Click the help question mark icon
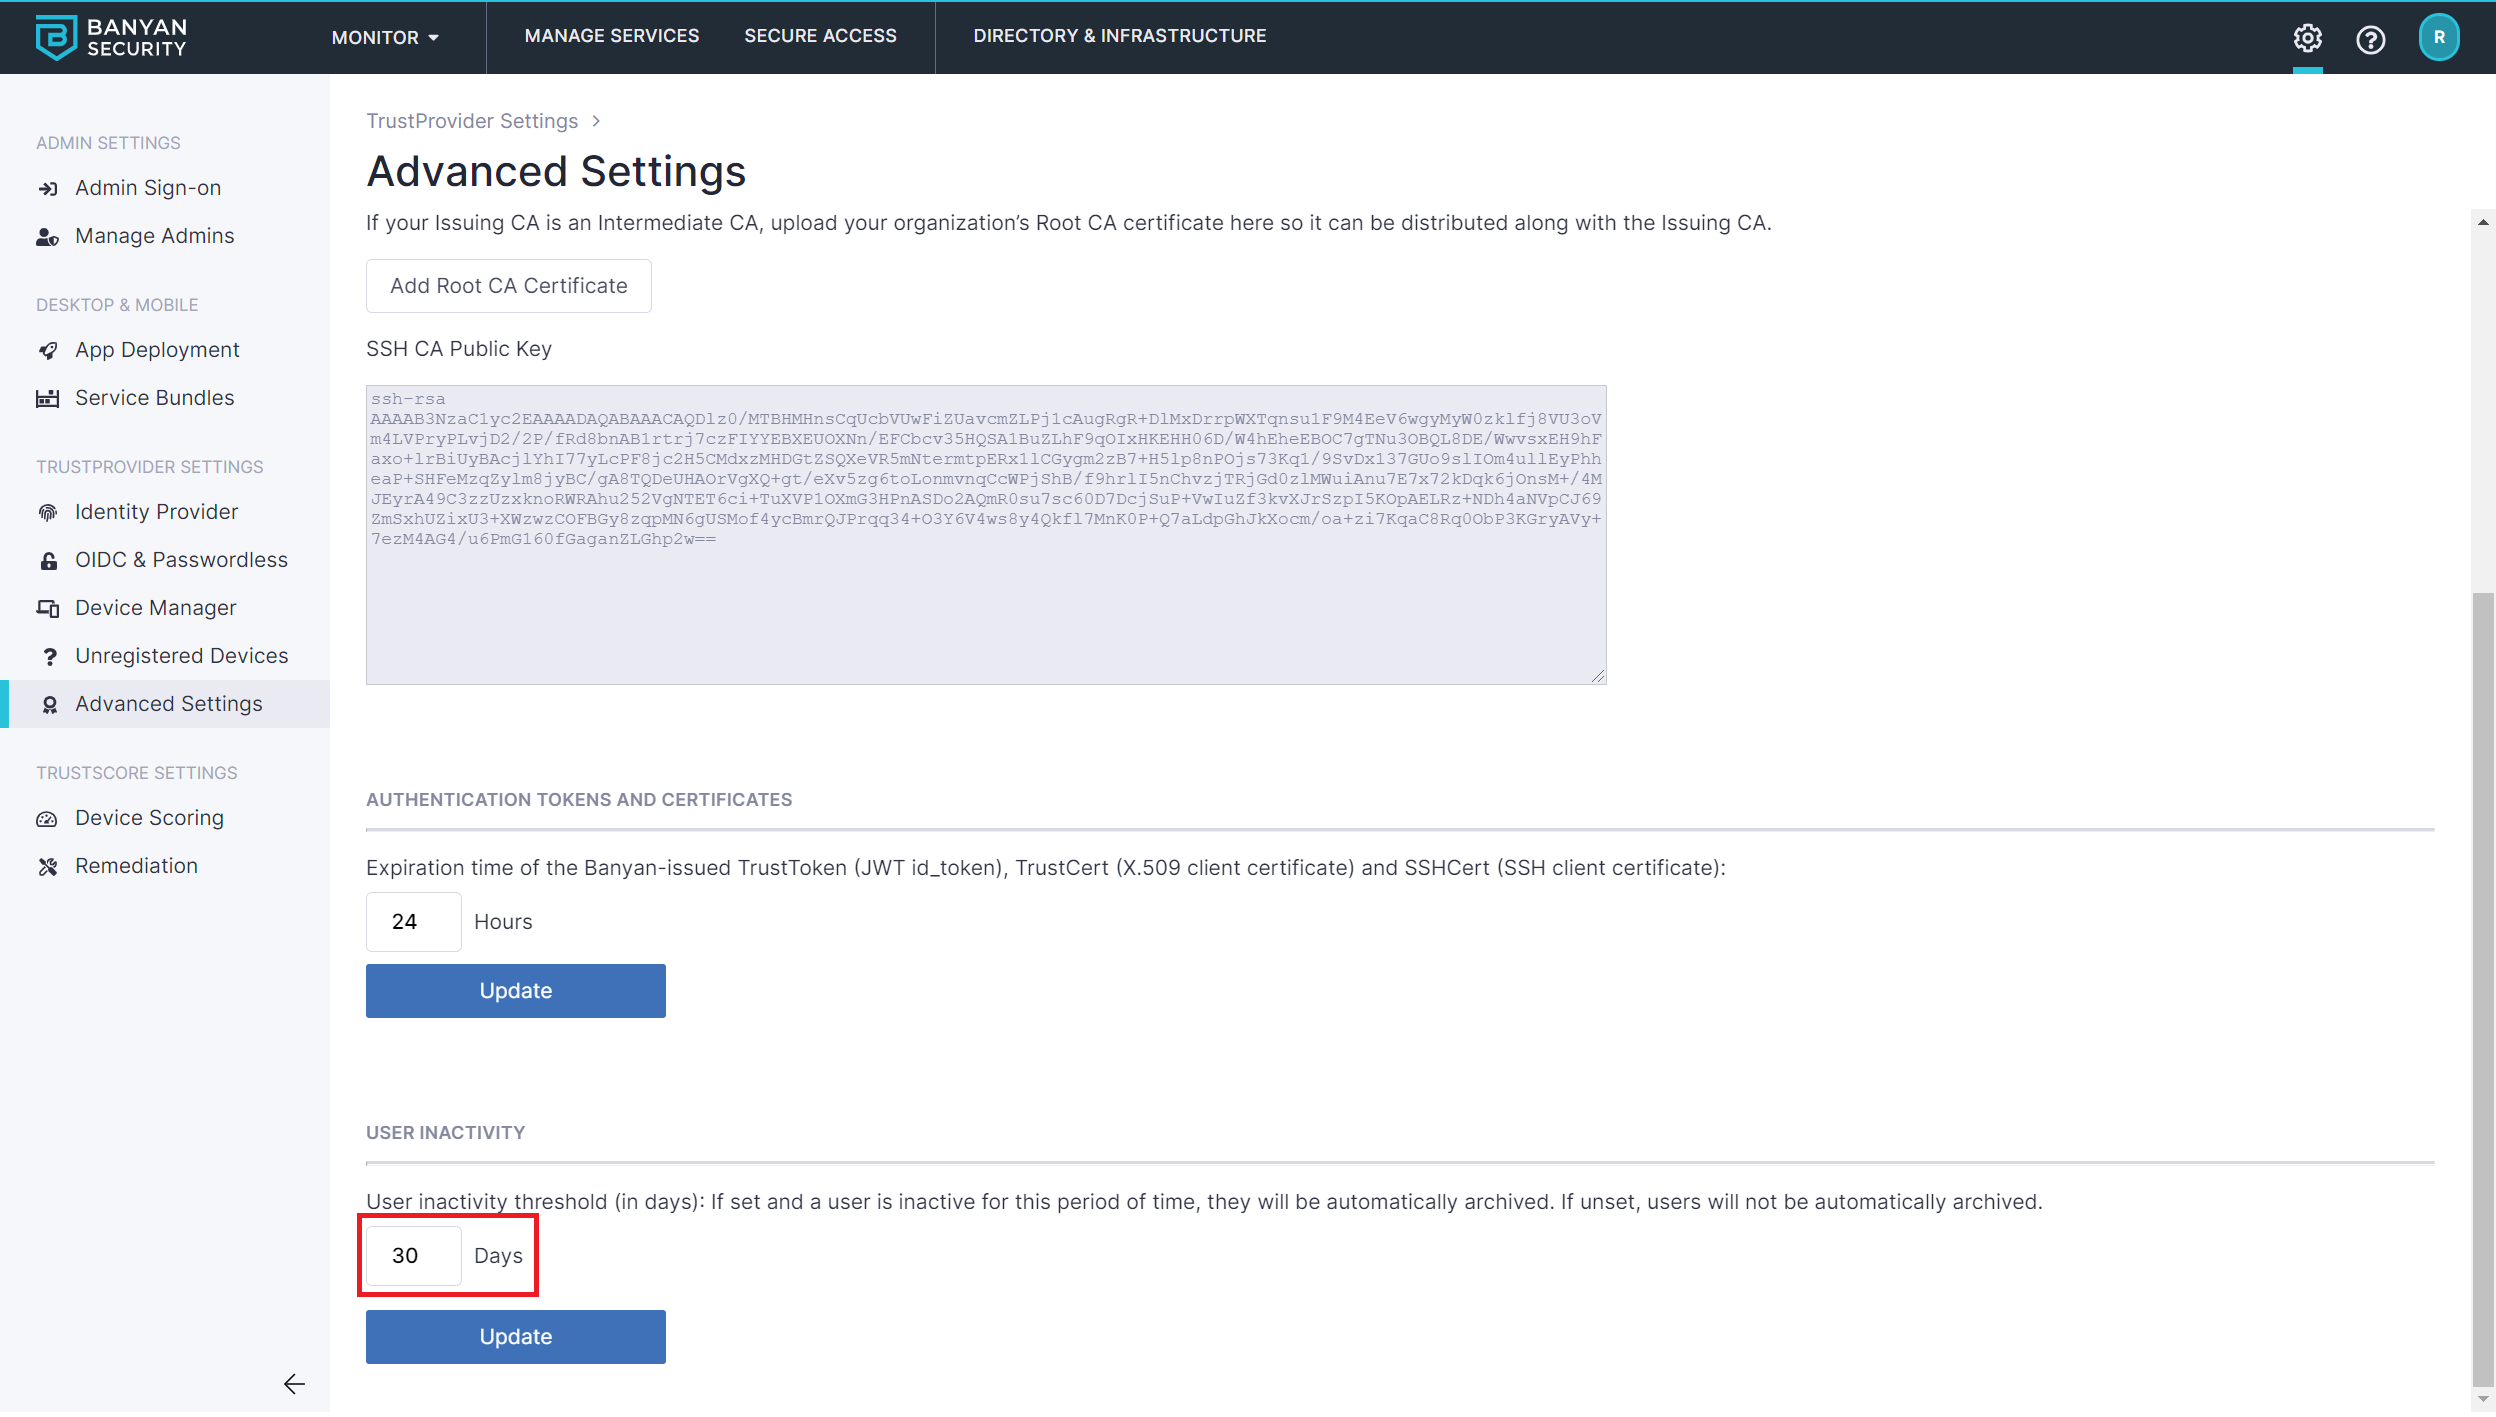This screenshot has height=1417, width=2496. 2370,39
